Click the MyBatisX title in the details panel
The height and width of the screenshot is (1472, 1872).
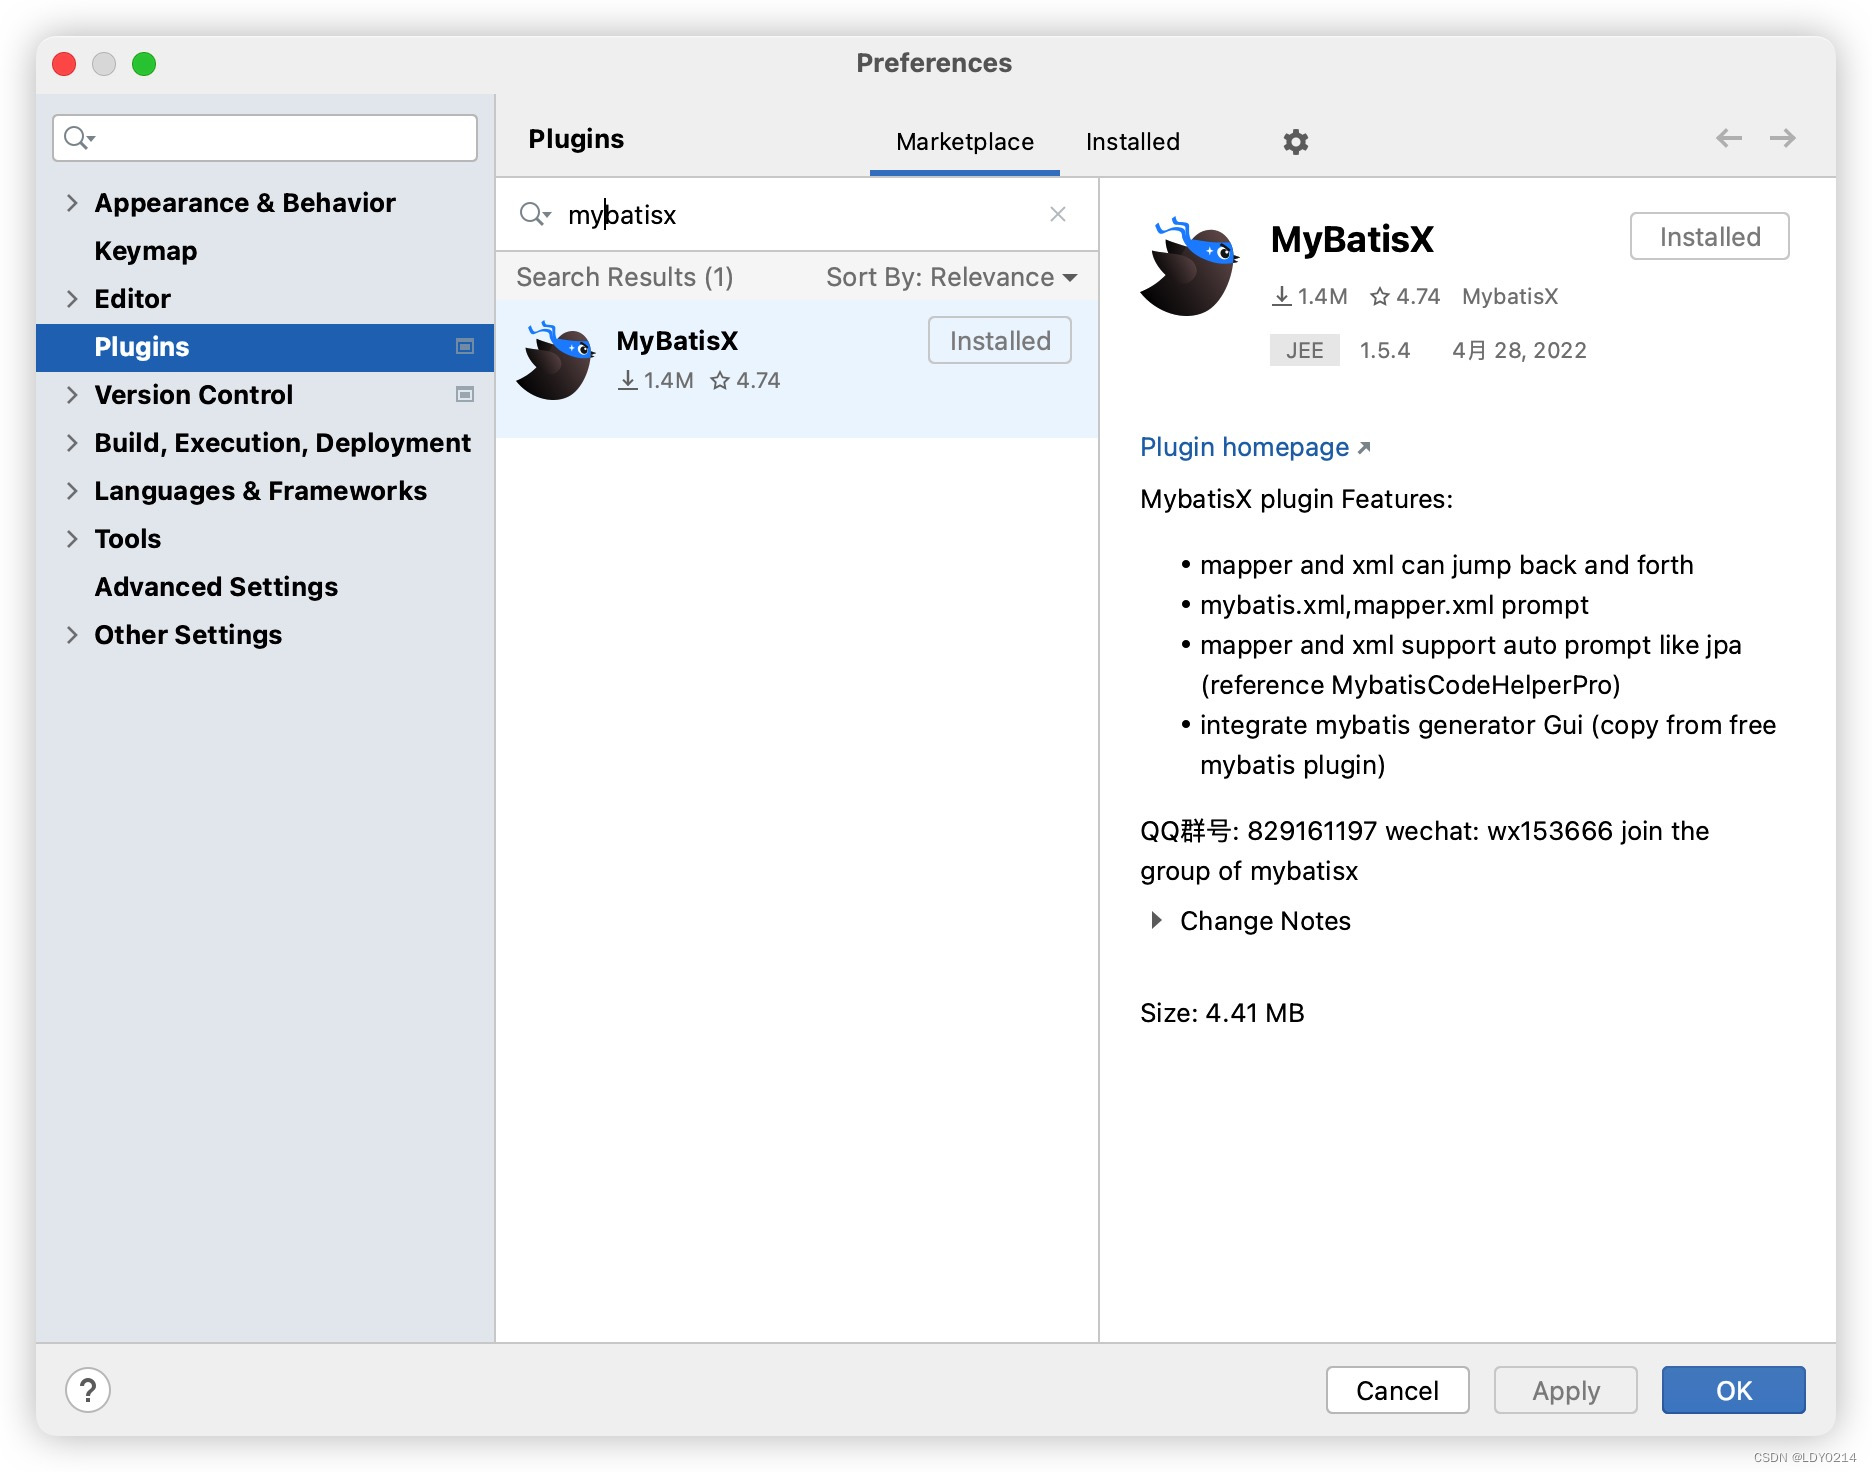click(x=1352, y=240)
